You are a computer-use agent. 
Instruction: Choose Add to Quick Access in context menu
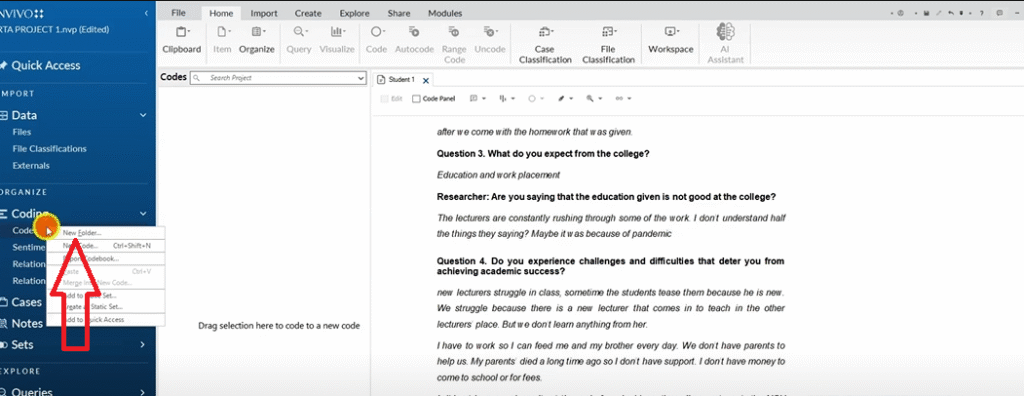106,320
